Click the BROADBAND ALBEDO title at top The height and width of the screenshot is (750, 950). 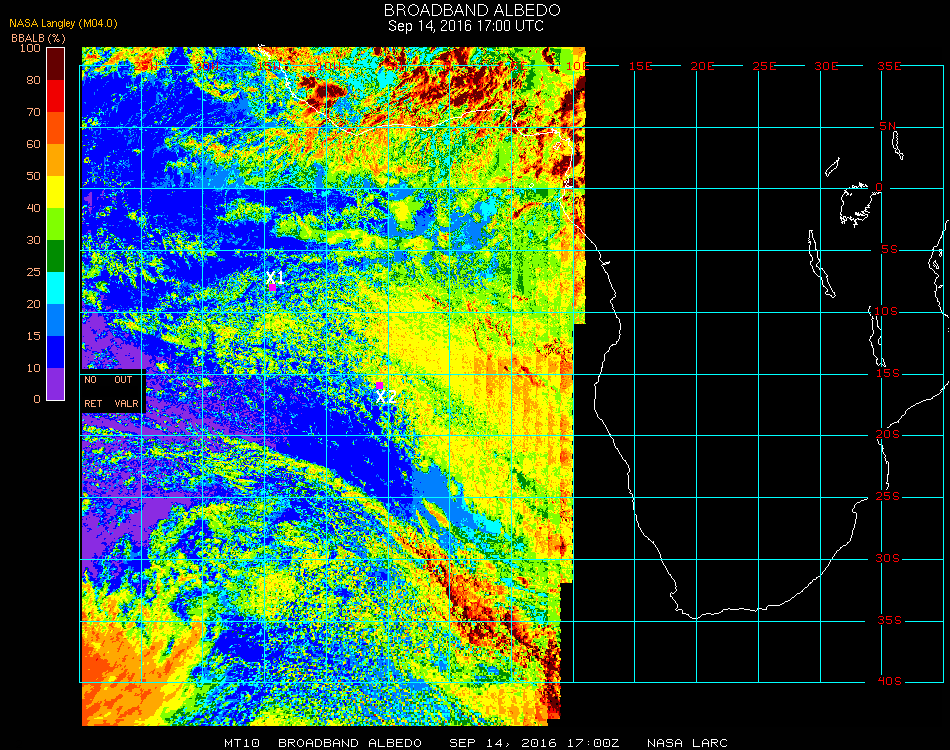(472, 10)
